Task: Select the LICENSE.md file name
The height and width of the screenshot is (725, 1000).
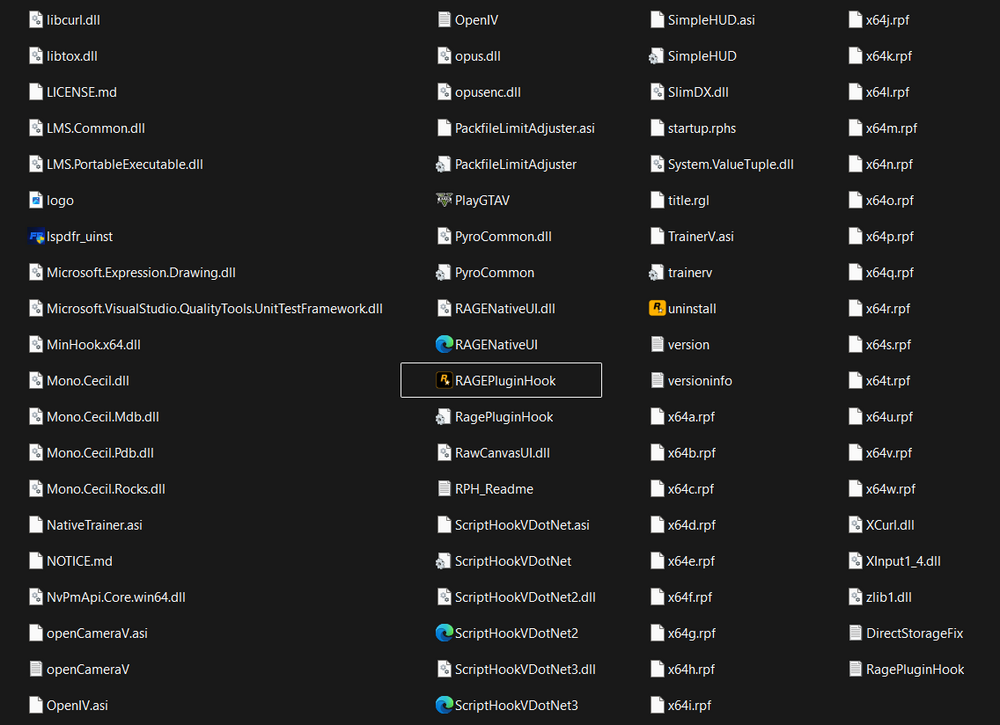Action: point(82,92)
